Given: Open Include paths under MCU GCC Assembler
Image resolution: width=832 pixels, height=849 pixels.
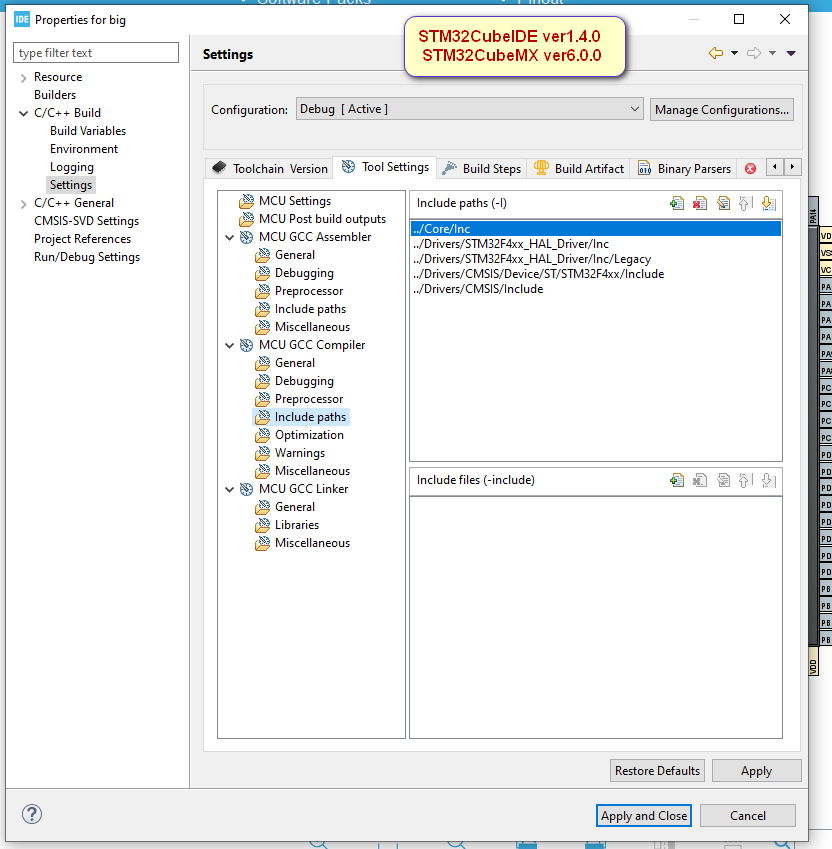Looking at the screenshot, I should pyautogui.click(x=310, y=309).
